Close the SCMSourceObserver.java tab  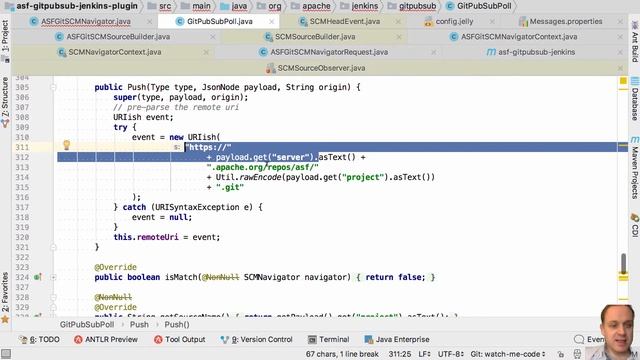click(x=620, y=68)
